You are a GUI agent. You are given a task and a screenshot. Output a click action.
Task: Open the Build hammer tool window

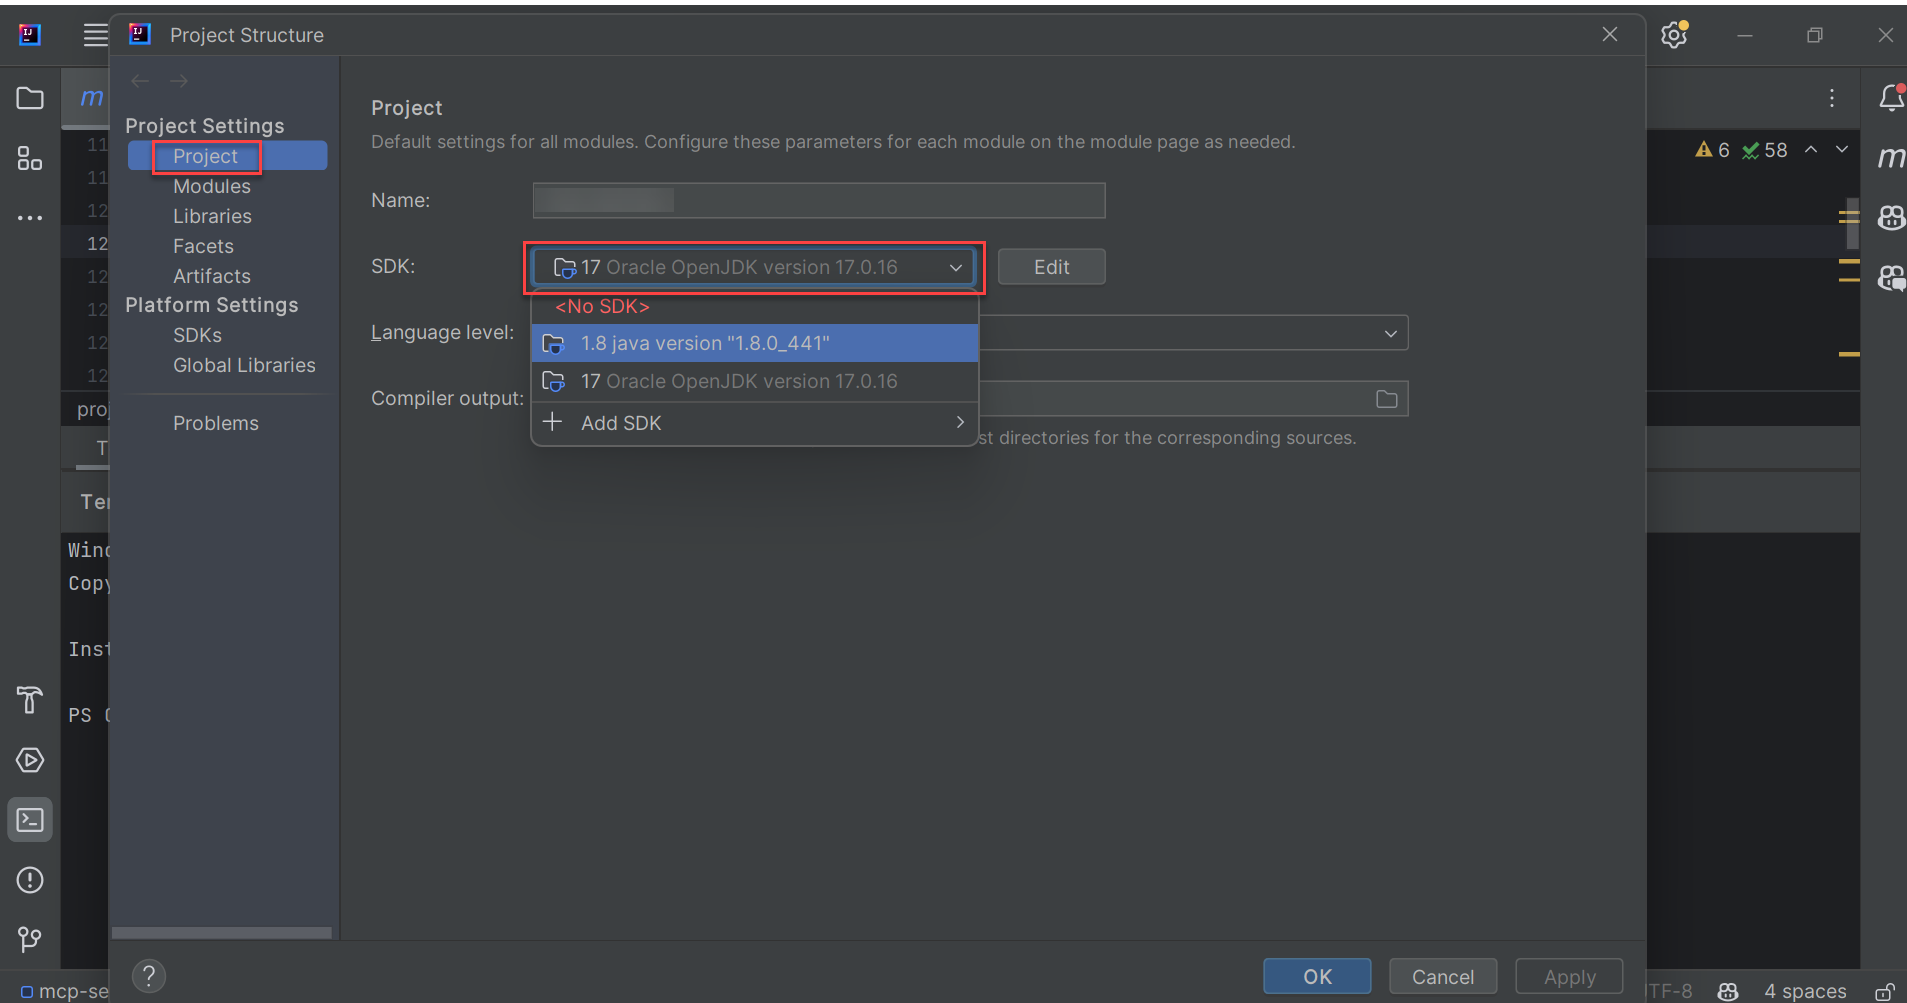coord(30,700)
